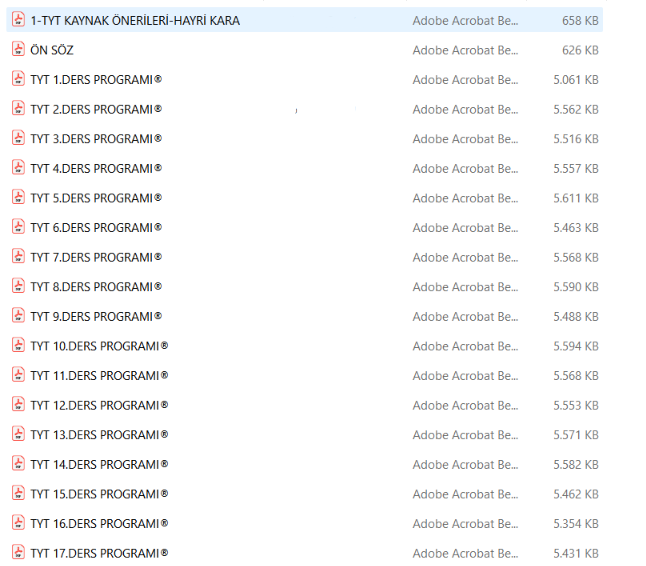The height and width of the screenshot is (566, 646).
Task: Select file name TYT 1.DERS PROGRAMI
Action: 96,80
